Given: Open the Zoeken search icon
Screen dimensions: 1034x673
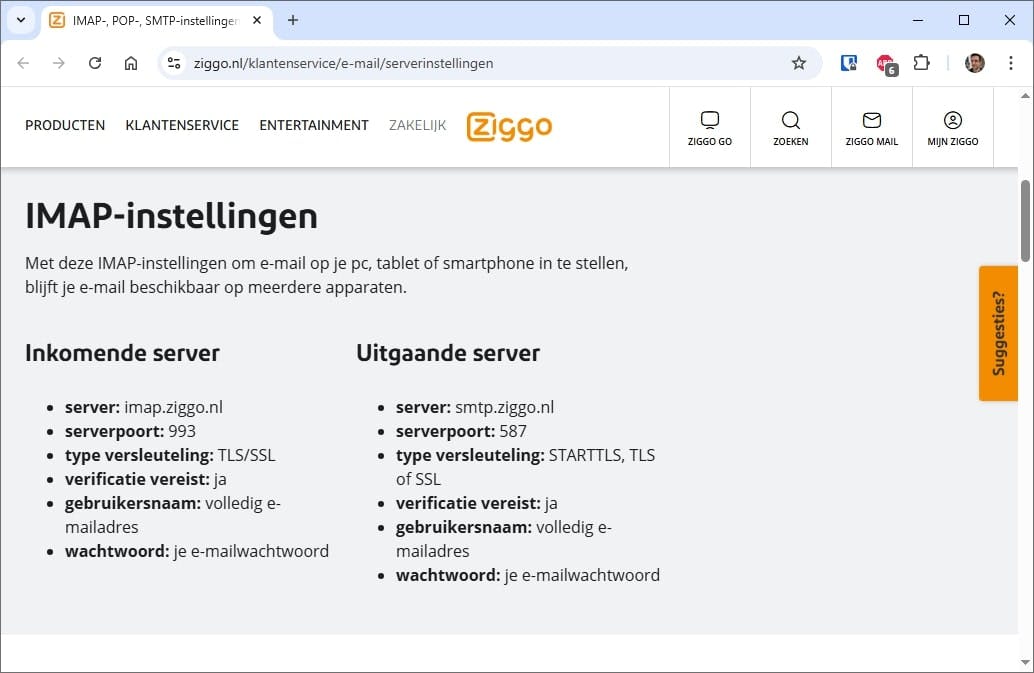Looking at the screenshot, I should 790,125.
